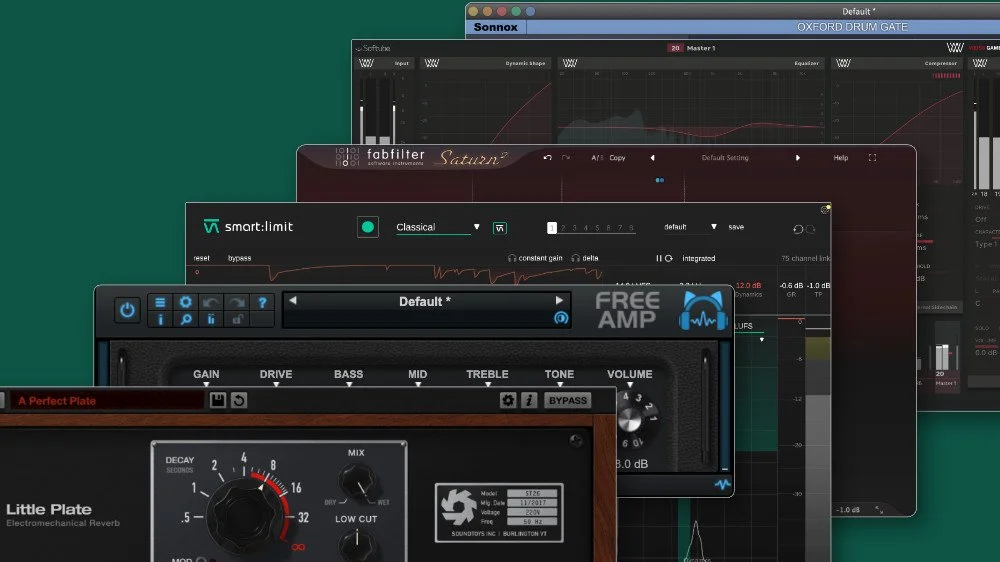The image size is (1000, 562).
Task: Click save in smart:limit
Action: [x=736, y=226]
